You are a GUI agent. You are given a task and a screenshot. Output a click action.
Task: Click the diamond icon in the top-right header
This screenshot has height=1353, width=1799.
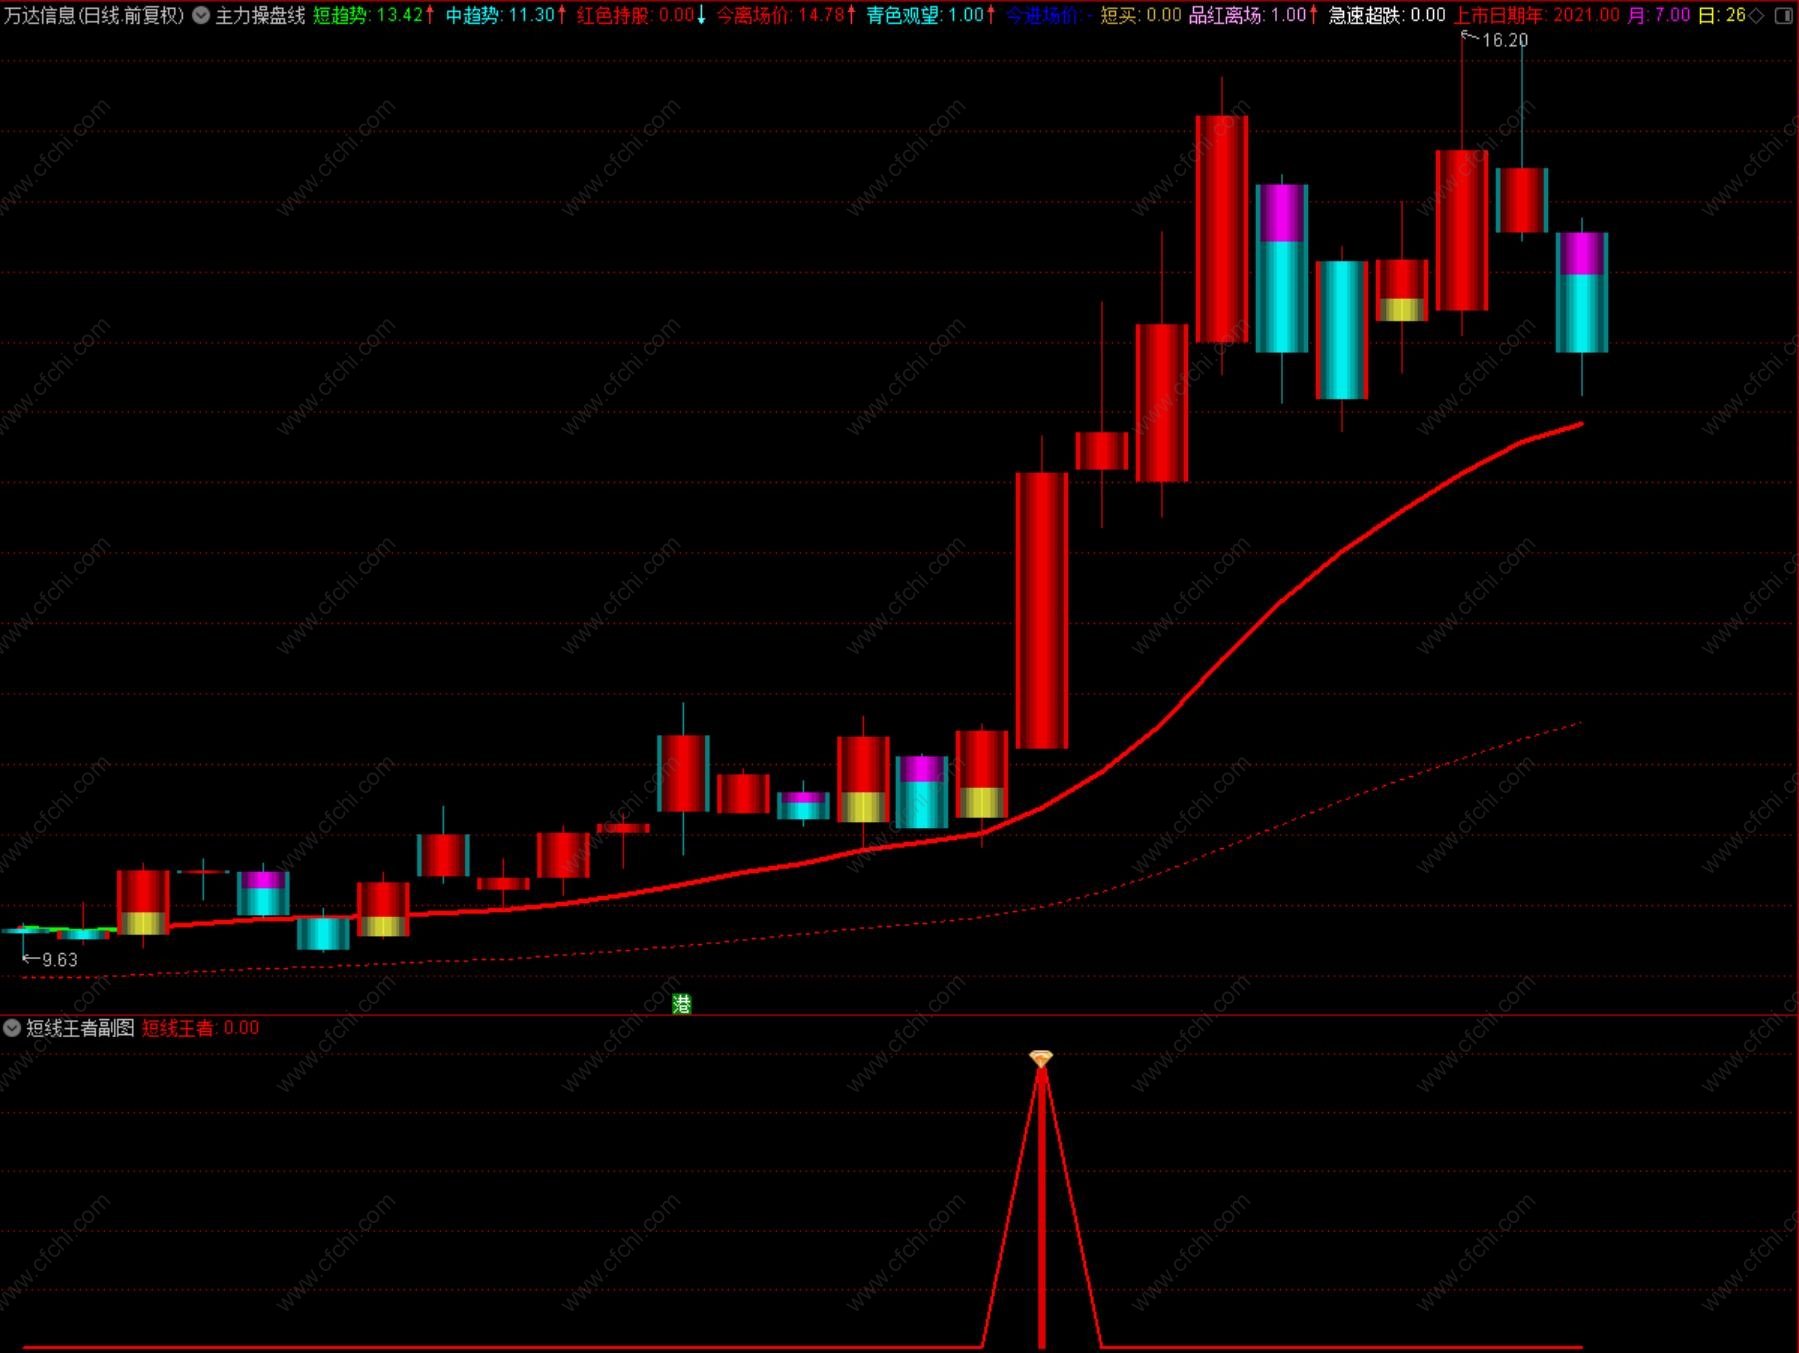click(x=1757, y=15)
